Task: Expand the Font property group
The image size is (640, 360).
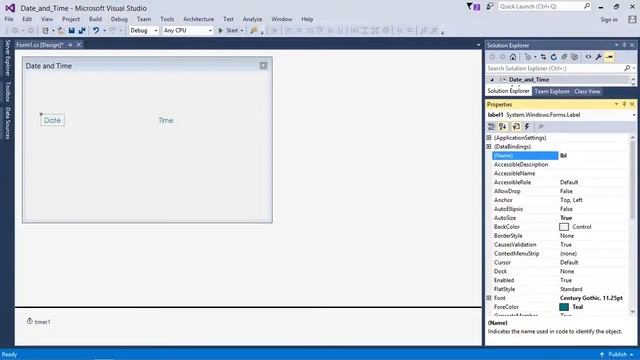Action: (x=489, y=298)
